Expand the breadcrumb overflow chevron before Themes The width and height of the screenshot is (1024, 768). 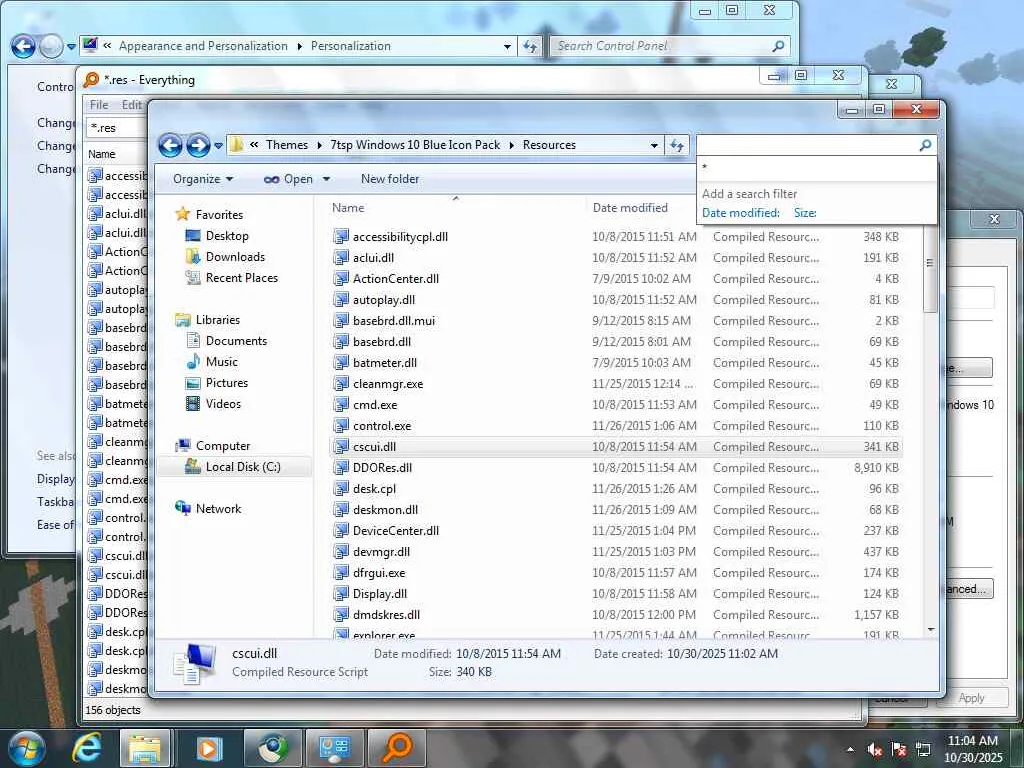tap(254, 145)
